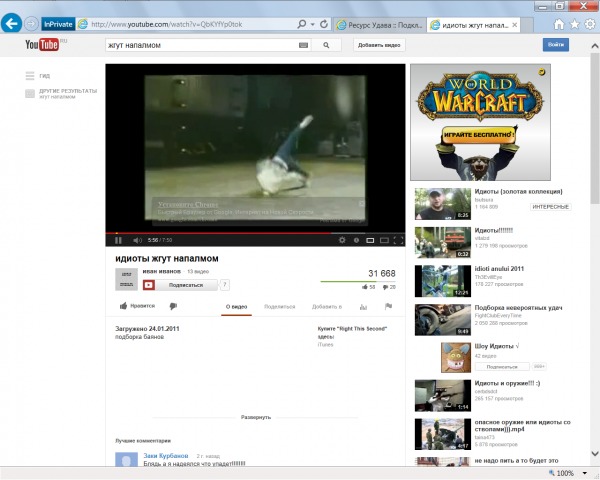
Task: Click the scroll down arrow of scrollbar
Action: (x=595, y=454)
